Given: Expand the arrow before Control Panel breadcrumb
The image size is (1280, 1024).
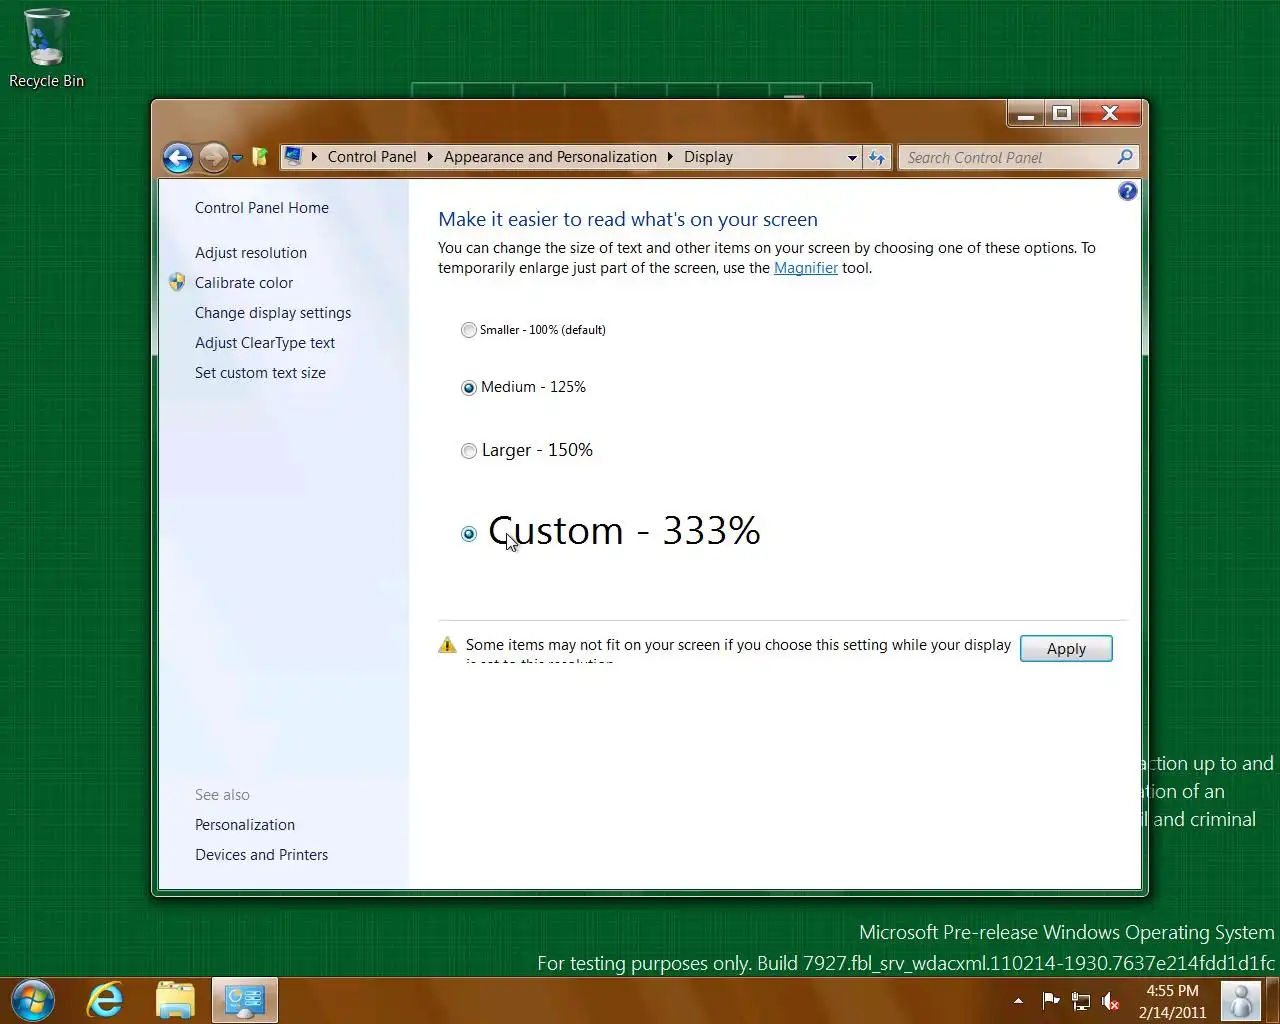Looking at the screenshot, I should click(x=314, y=157).
